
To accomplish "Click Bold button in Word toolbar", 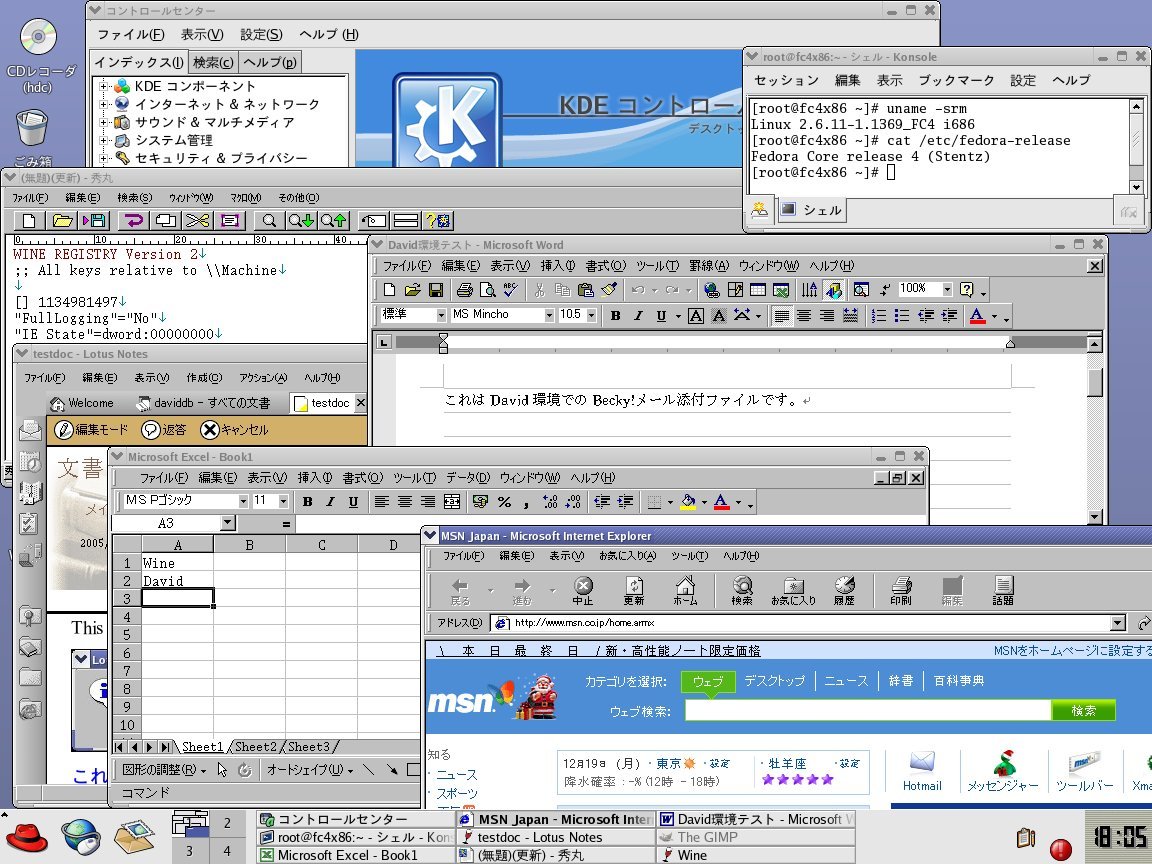I will [x=616, y=316].
